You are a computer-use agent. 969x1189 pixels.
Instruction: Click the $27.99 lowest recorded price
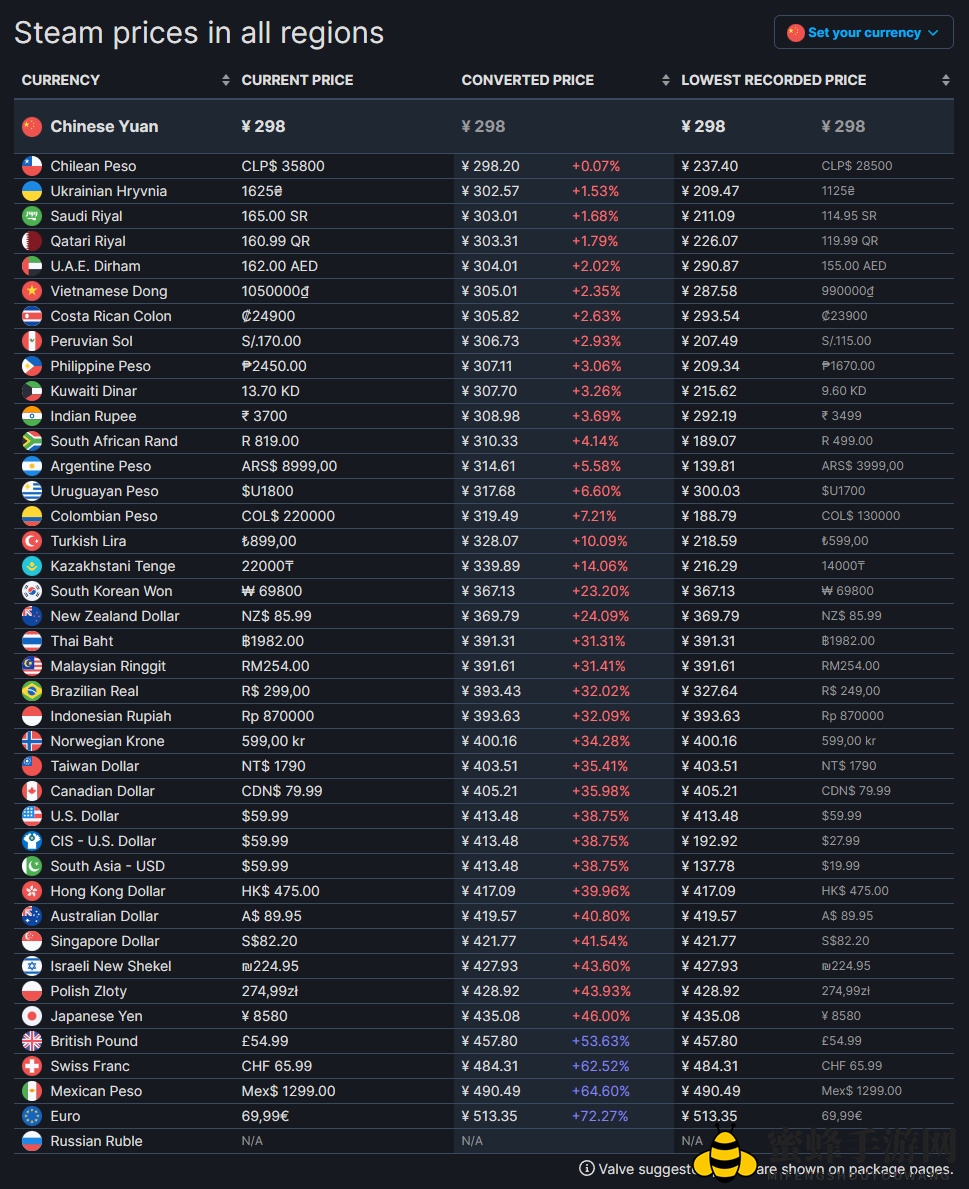(x=841, y=841)
